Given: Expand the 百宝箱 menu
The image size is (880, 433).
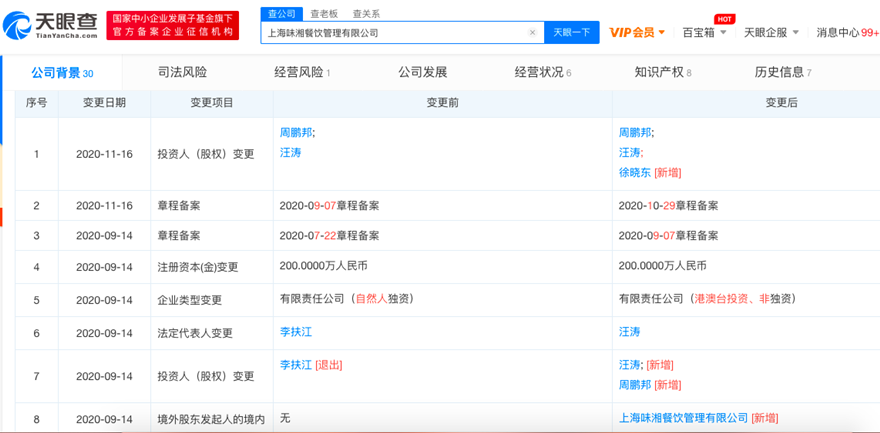Looking at the screenshot, I should coord(705,33).
